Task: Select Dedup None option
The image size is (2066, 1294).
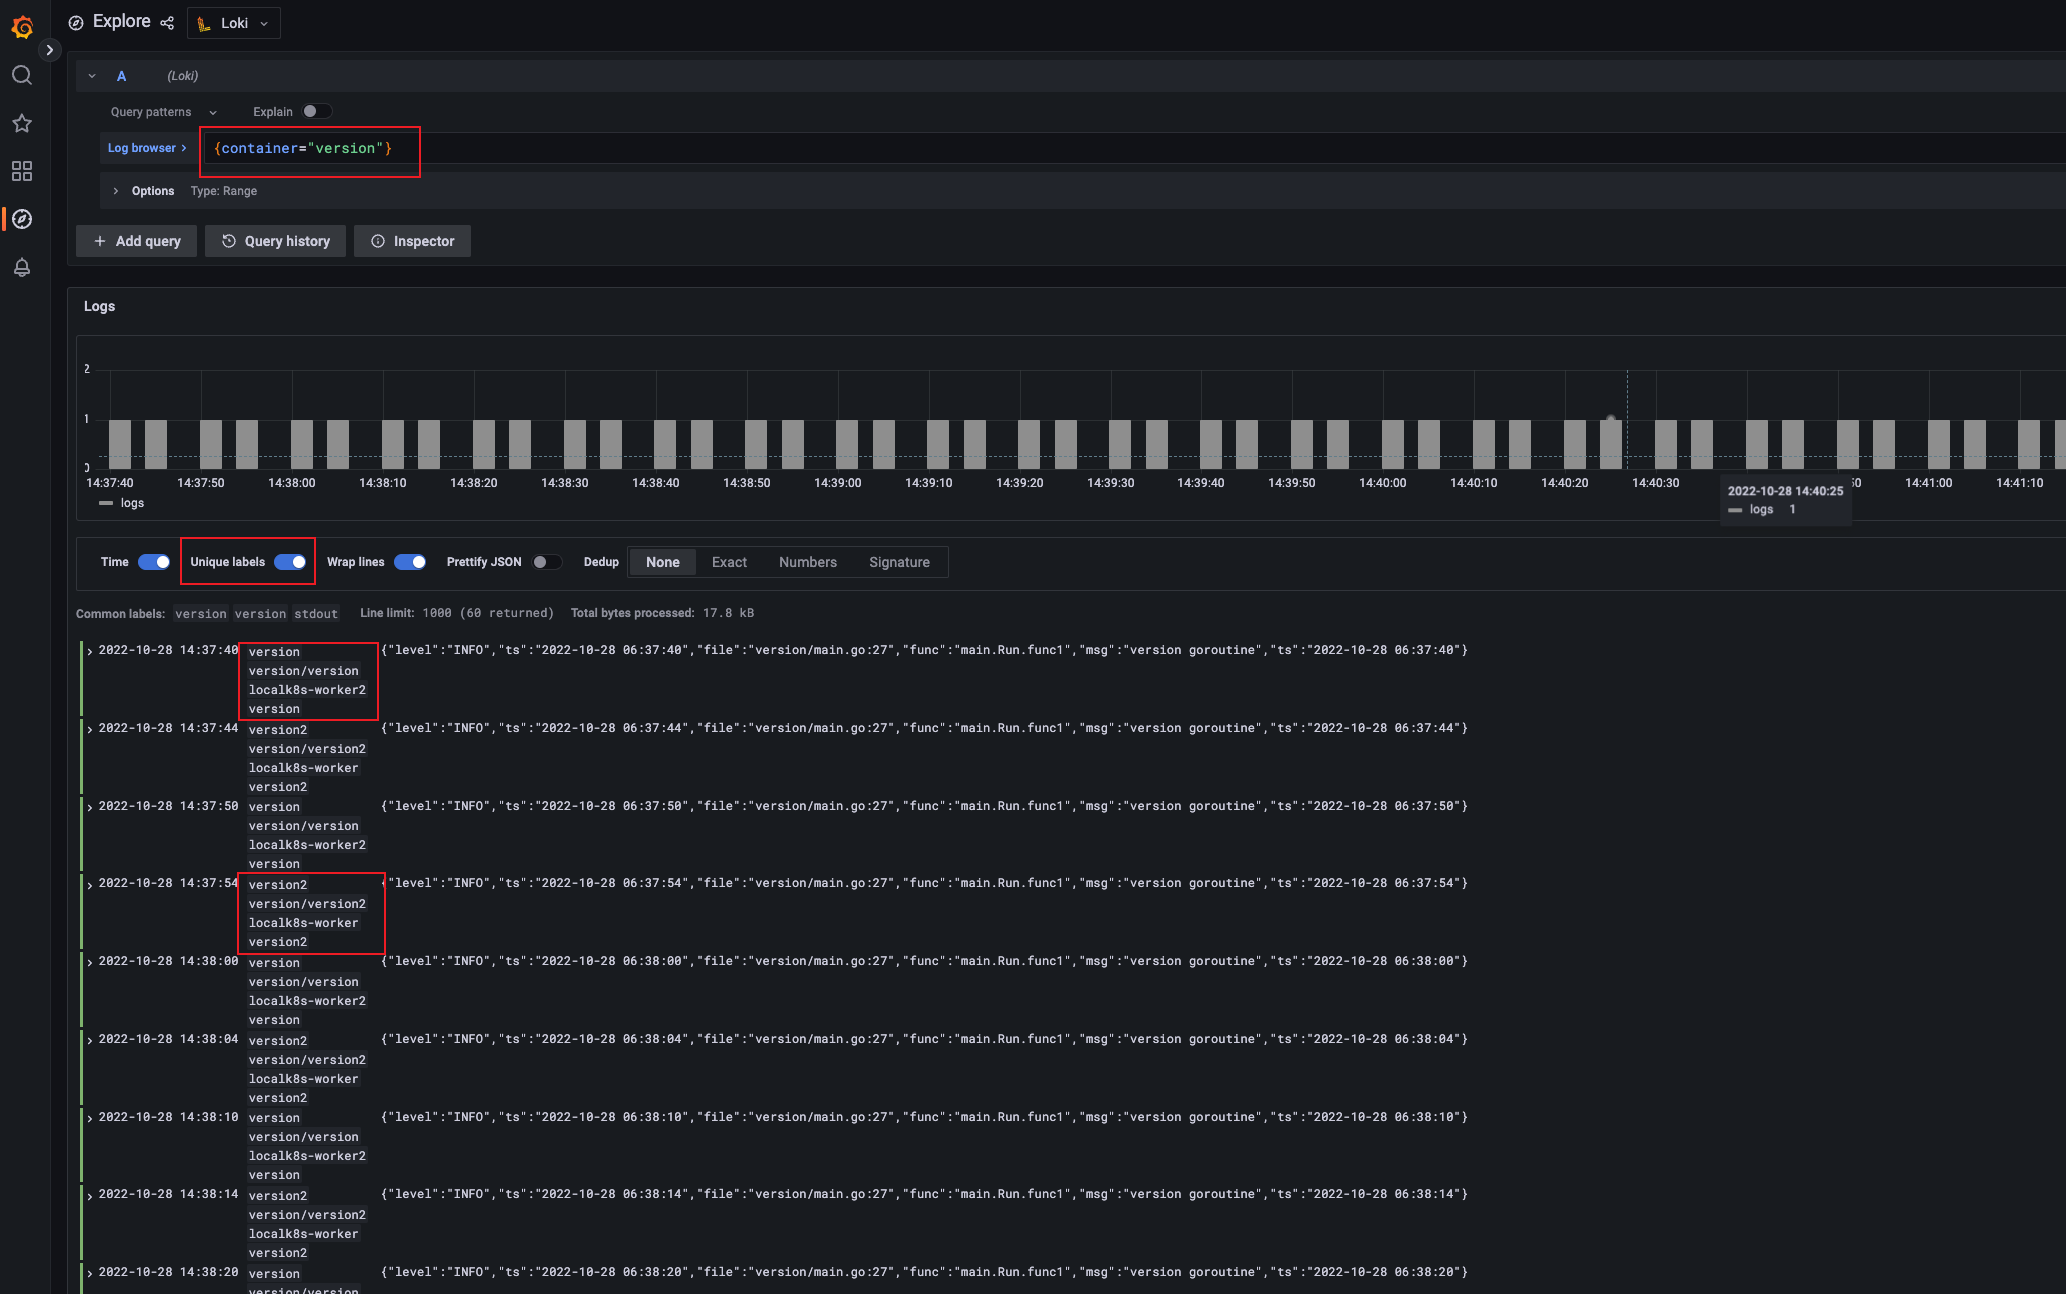Action: click(662, 562)
